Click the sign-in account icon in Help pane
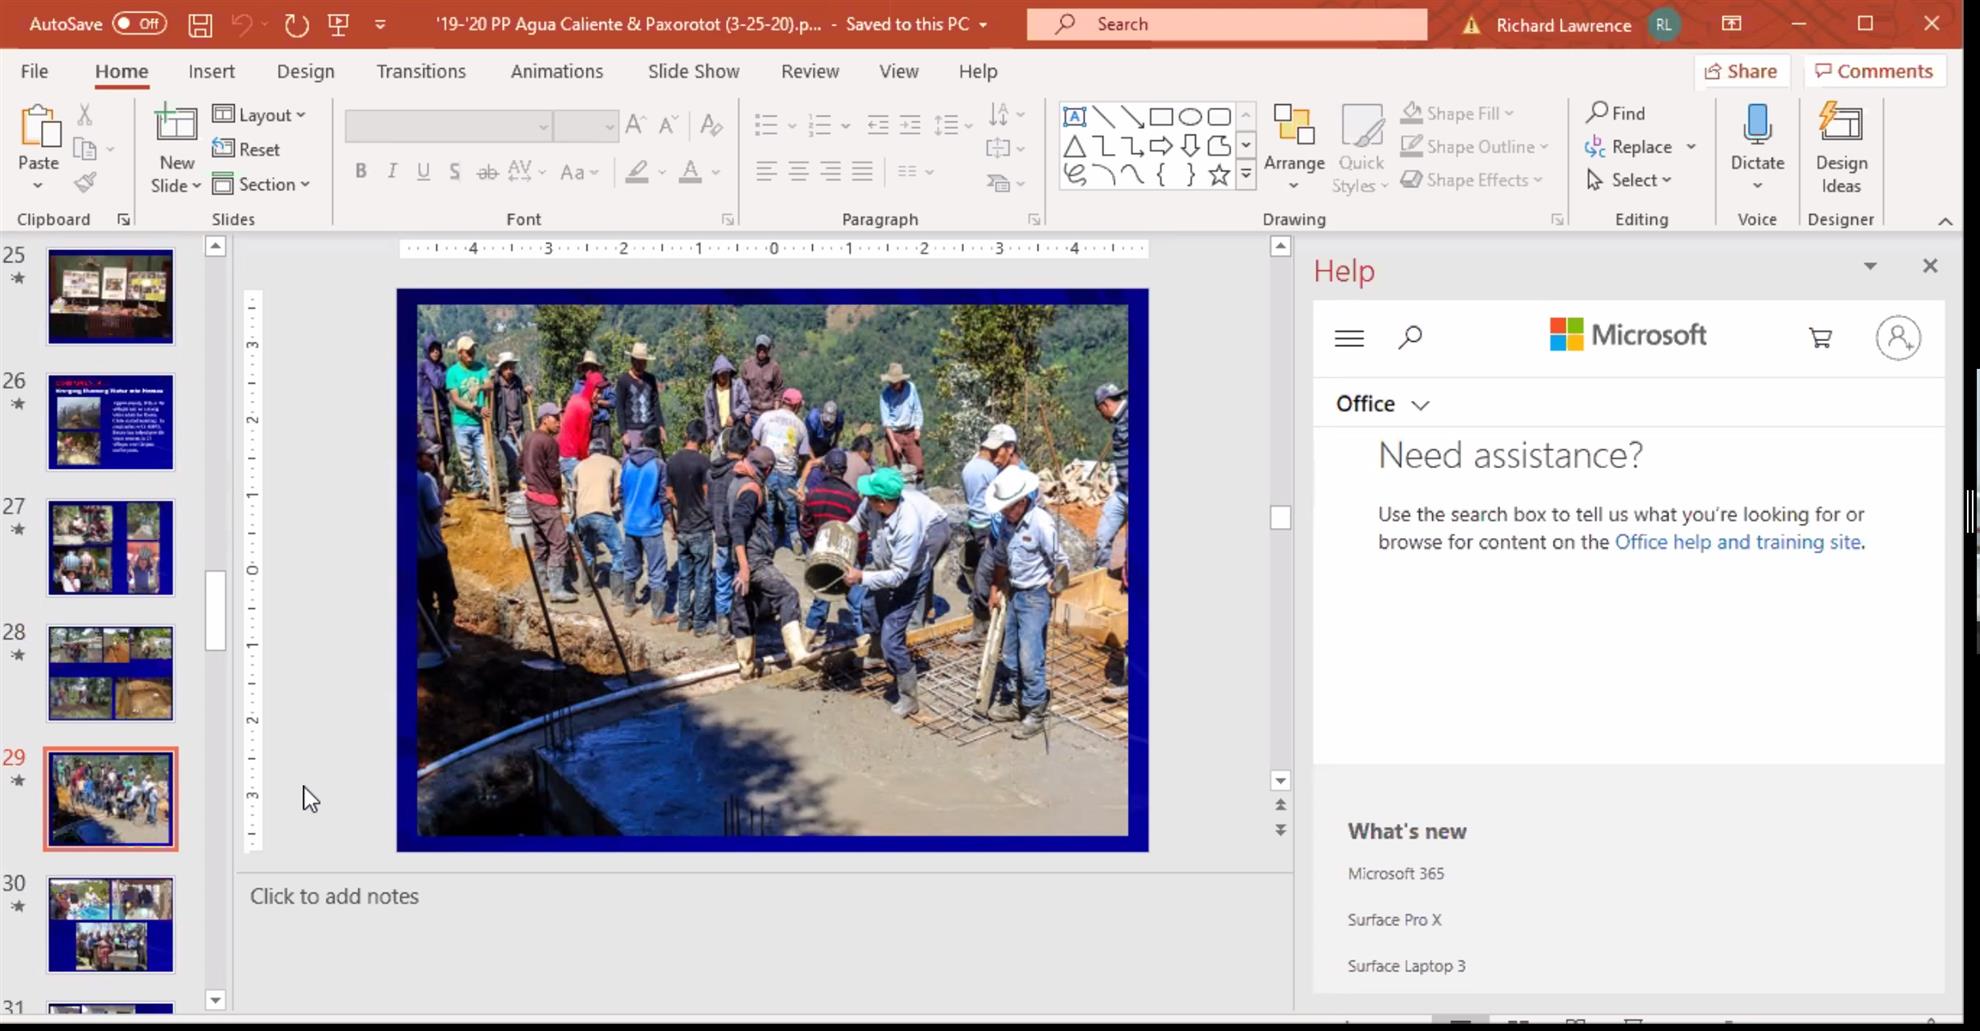The image size is (1980, 1031). (1897, 338)
